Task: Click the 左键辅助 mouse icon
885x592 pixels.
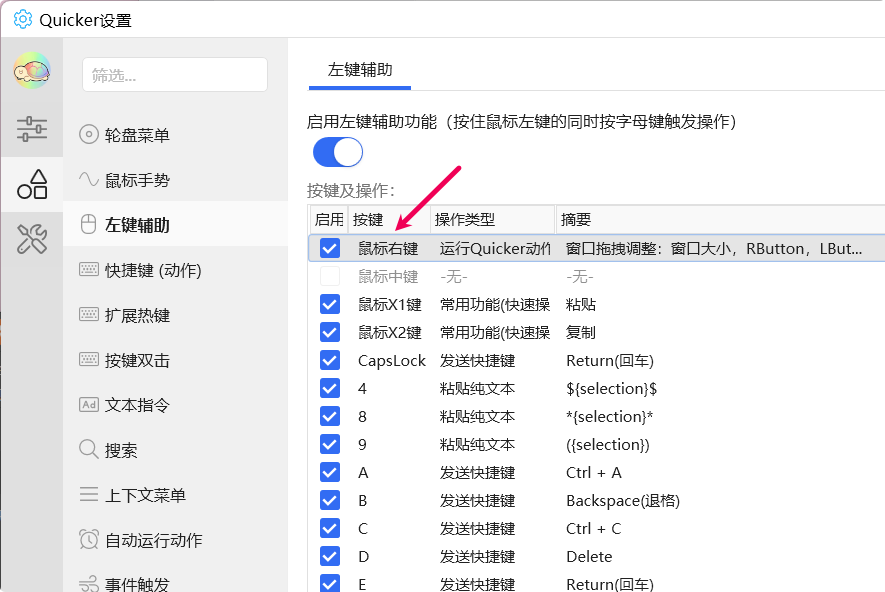Action: (89, 225)
